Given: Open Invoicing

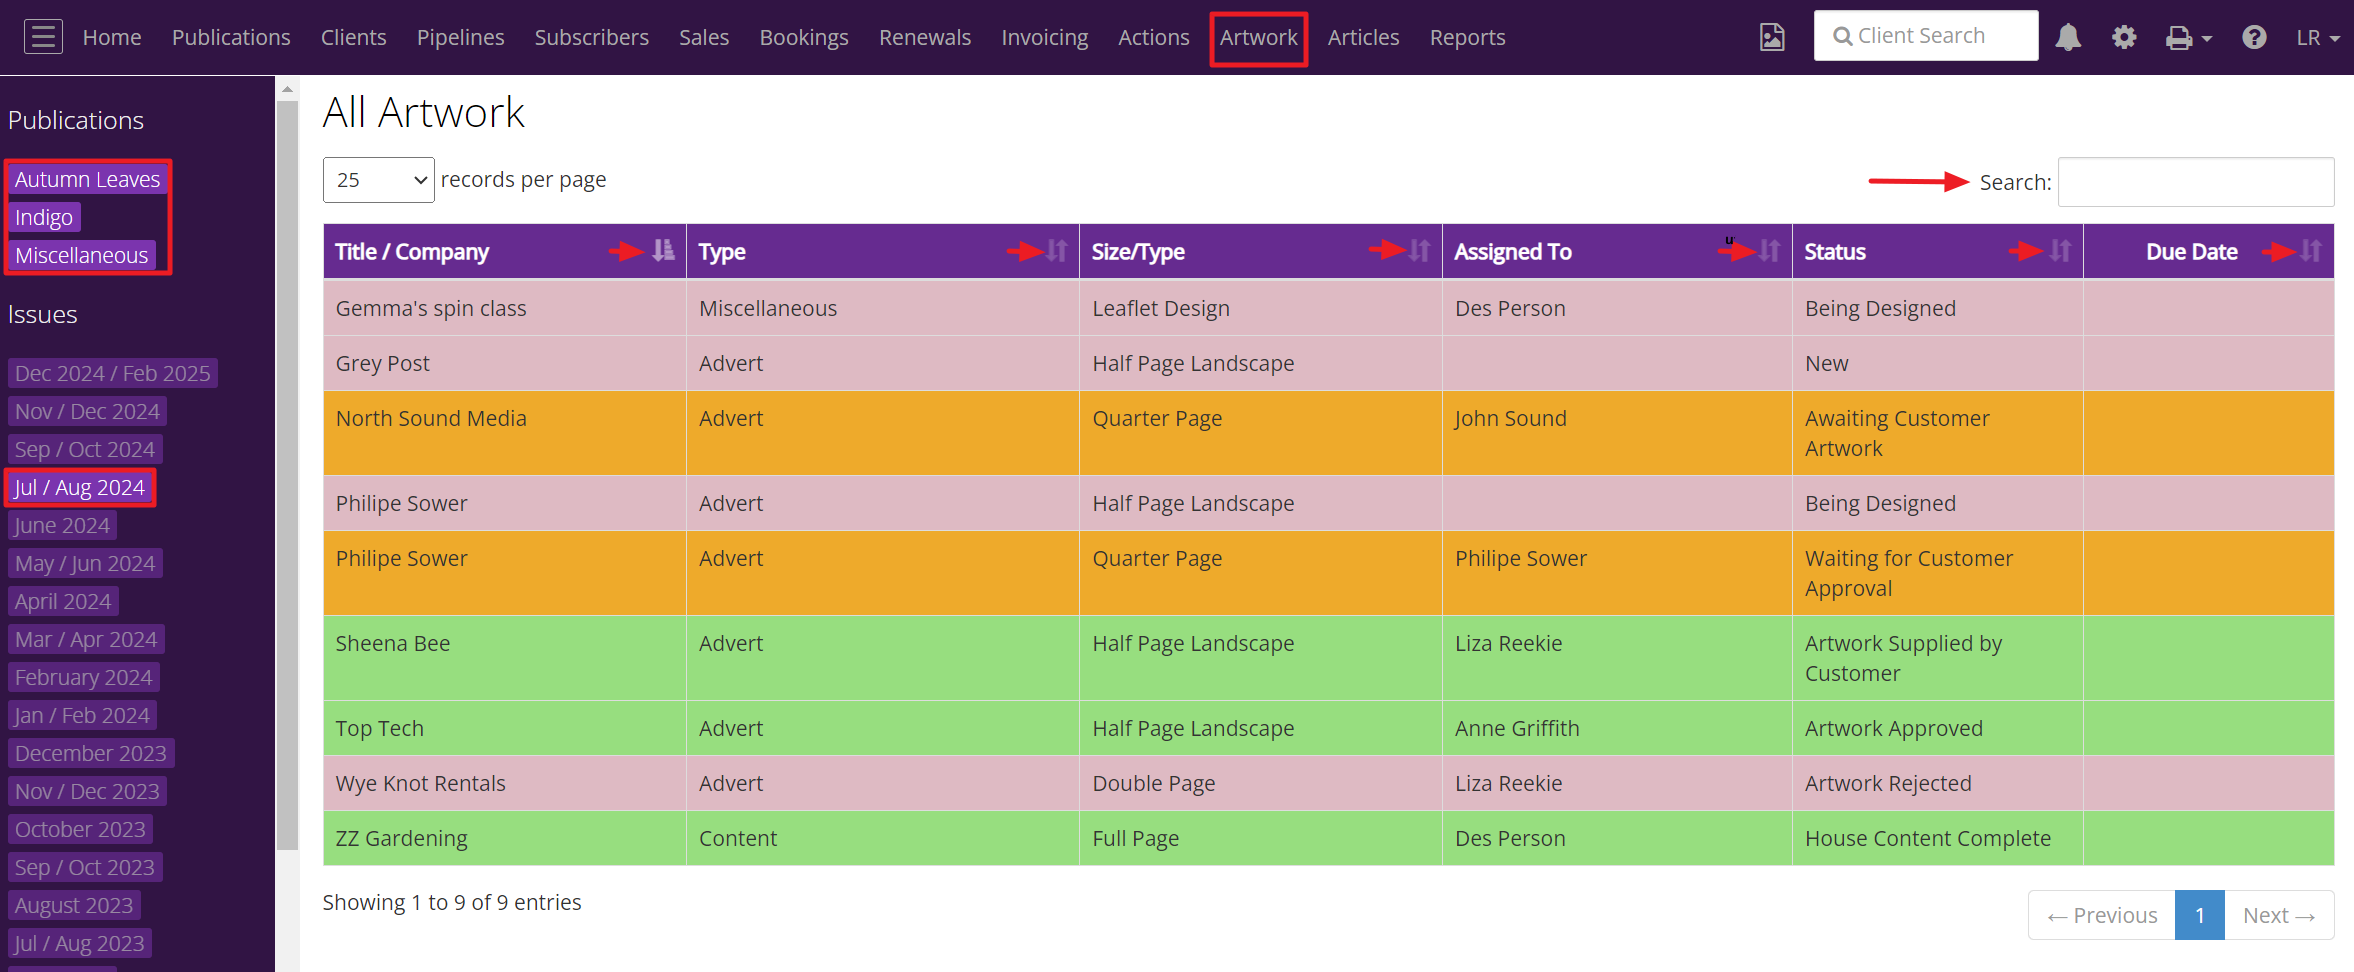Looking at the screenshot, I should click(x=1045, y=37).
